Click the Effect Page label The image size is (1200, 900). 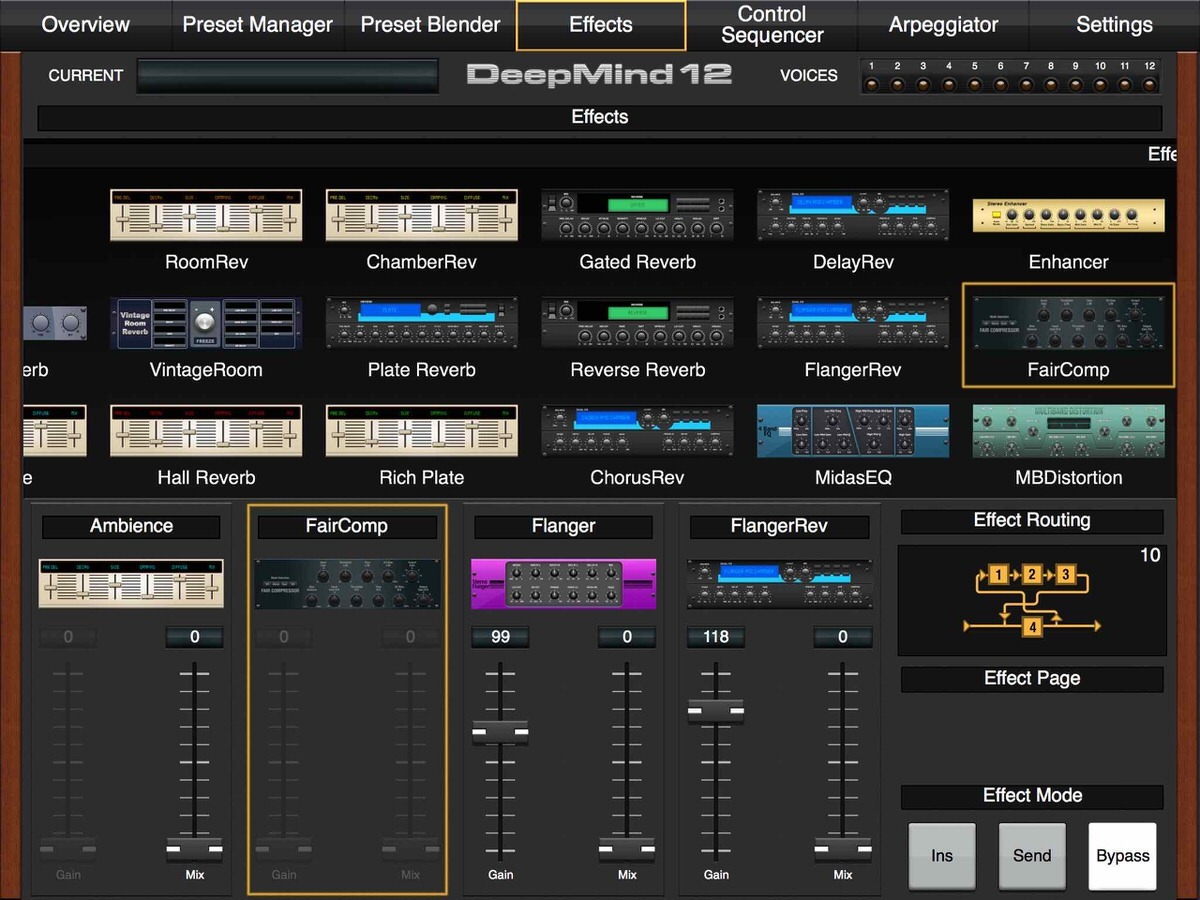pos(1032,678)
